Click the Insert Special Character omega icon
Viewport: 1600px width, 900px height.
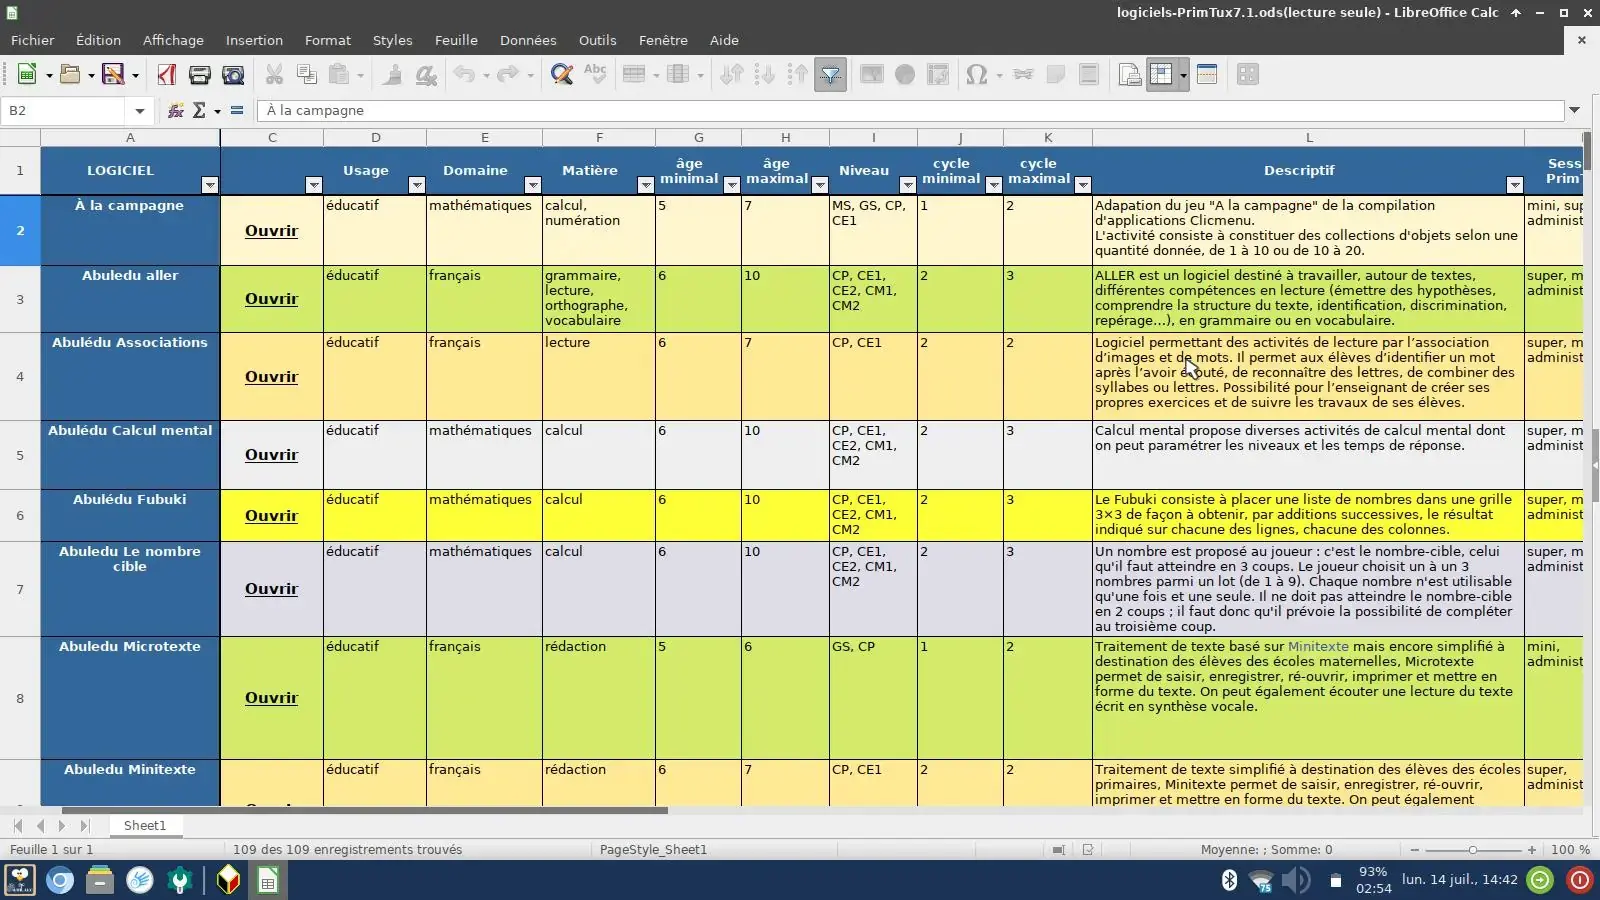point(977,75)
